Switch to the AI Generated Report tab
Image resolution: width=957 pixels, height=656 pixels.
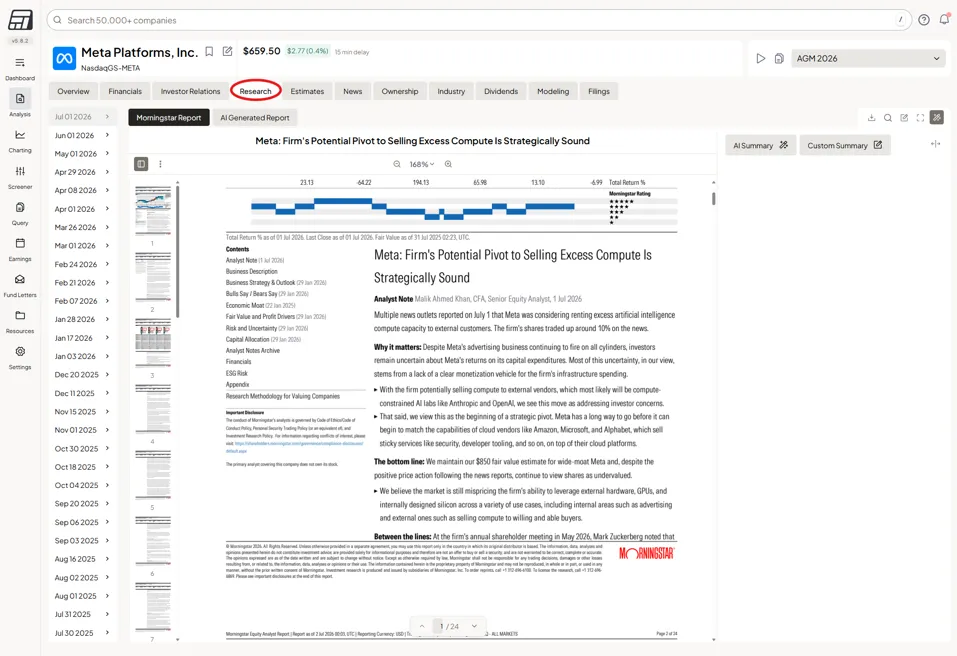click(255, 118)
